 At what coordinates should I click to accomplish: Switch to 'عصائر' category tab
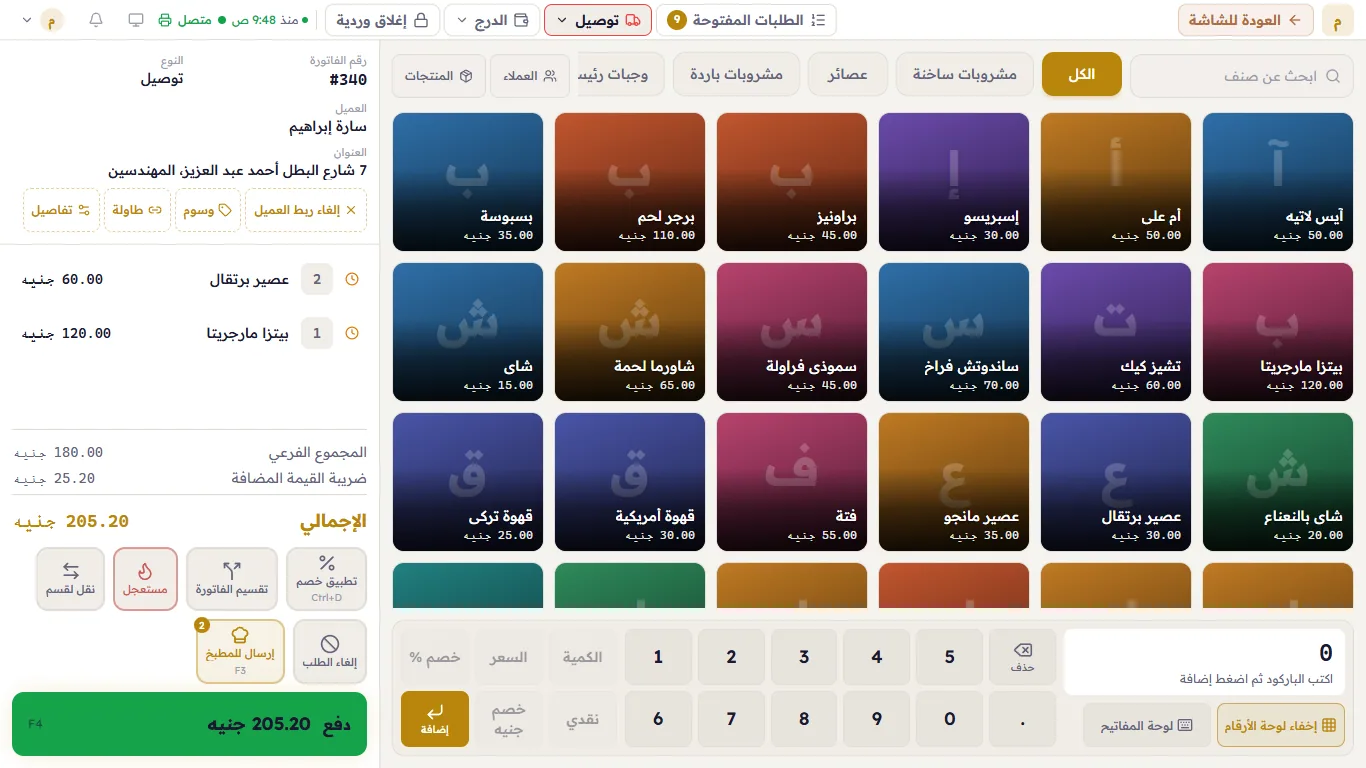pyautogui.click(x=848, y=75)
